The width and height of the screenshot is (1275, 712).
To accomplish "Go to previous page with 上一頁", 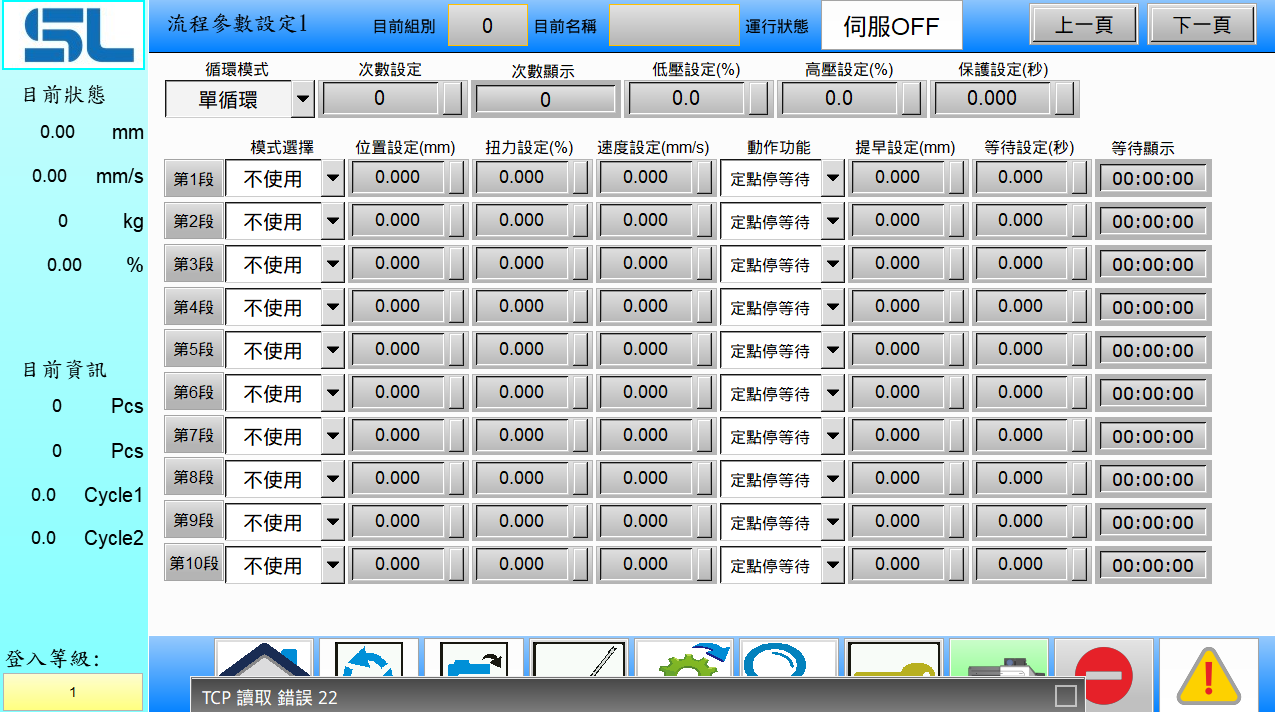I will coord(1084,25).
